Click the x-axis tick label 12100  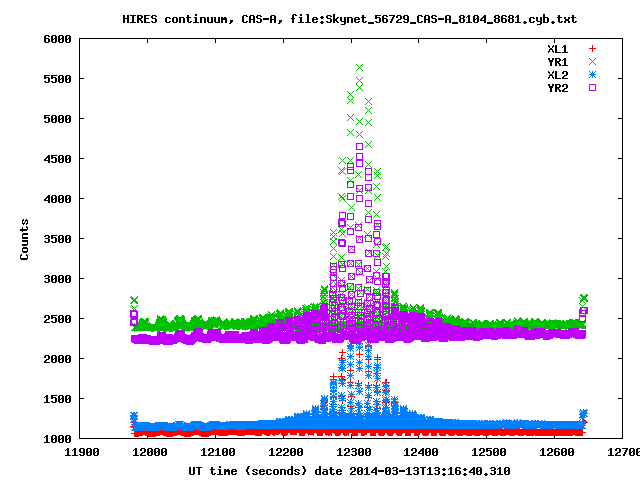coord(218,452)
